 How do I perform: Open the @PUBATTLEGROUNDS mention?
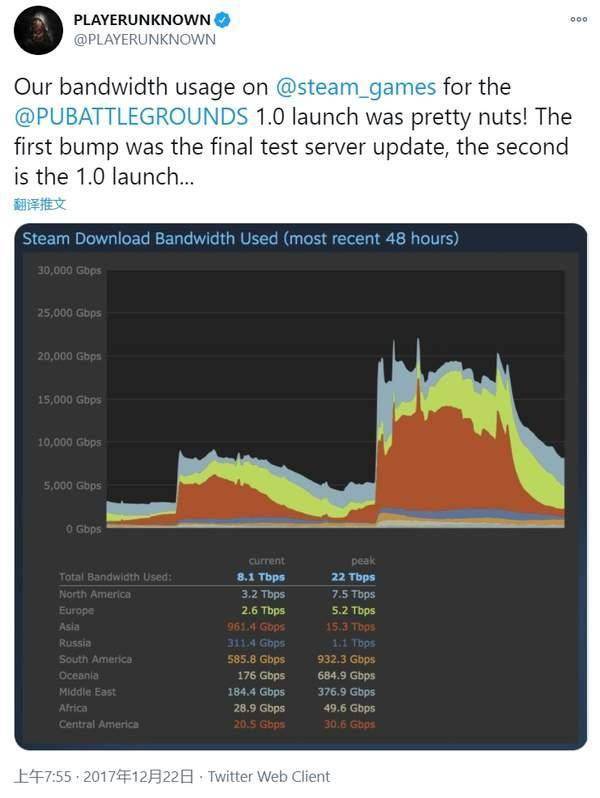tap(131, 118)
